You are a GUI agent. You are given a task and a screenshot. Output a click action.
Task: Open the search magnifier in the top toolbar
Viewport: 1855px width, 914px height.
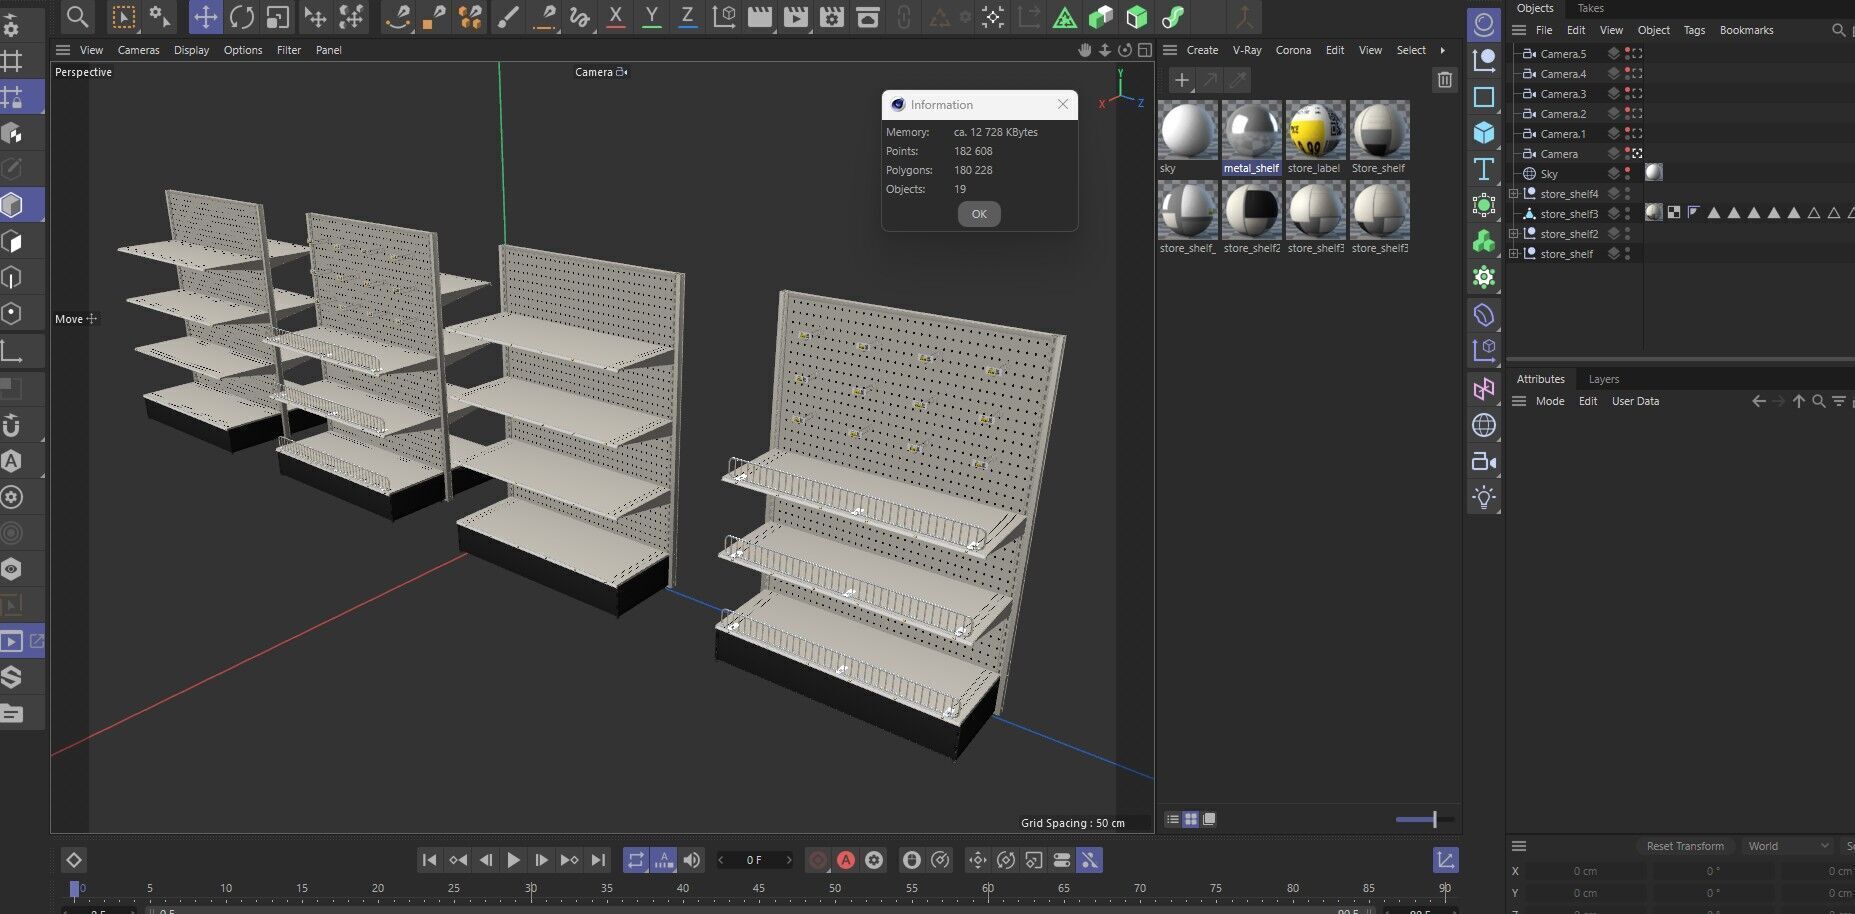[77, 16]
